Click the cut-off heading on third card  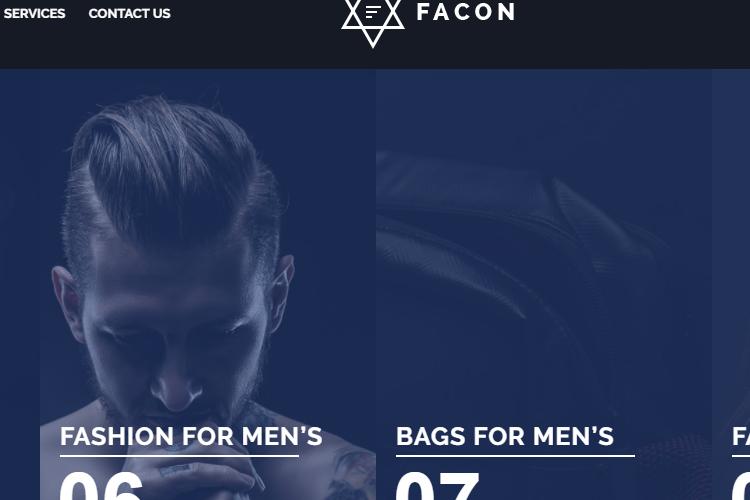pyautogui.click(x=741, y=436)
